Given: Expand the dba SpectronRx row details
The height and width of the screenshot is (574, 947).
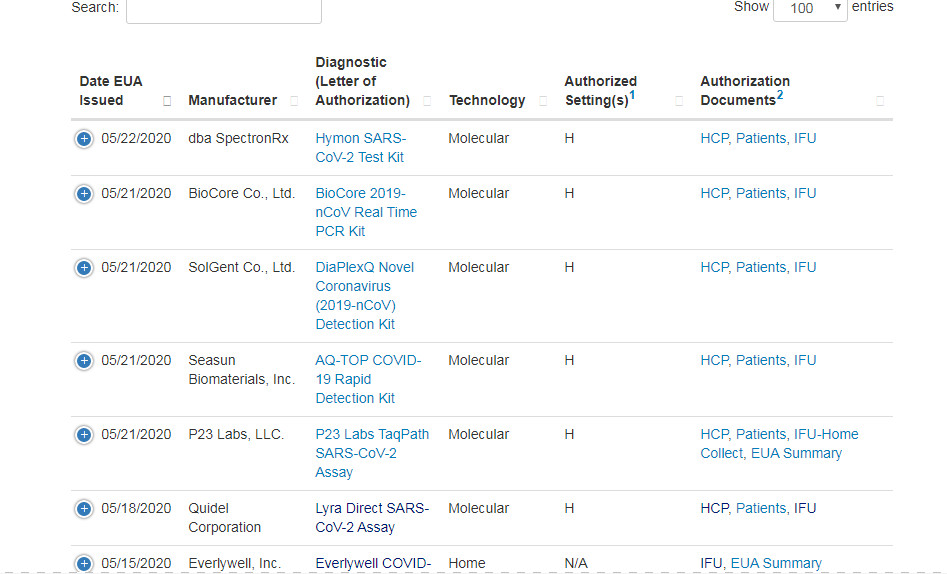Looking at the screenshot, I should tap(84, 139).
